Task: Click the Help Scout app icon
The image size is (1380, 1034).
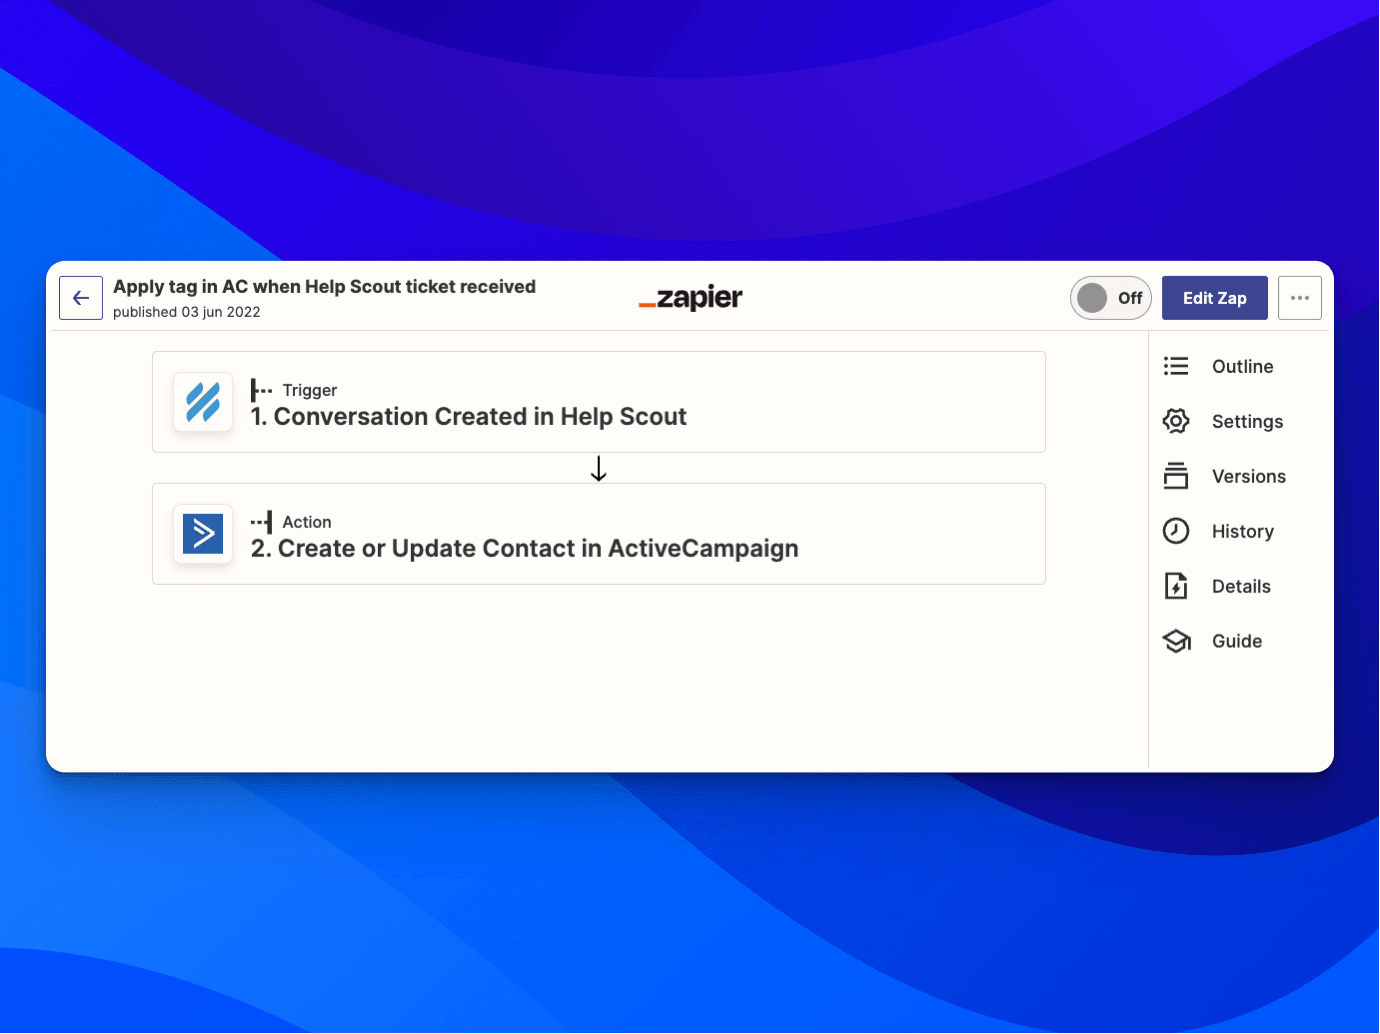Action: (203, 402)
